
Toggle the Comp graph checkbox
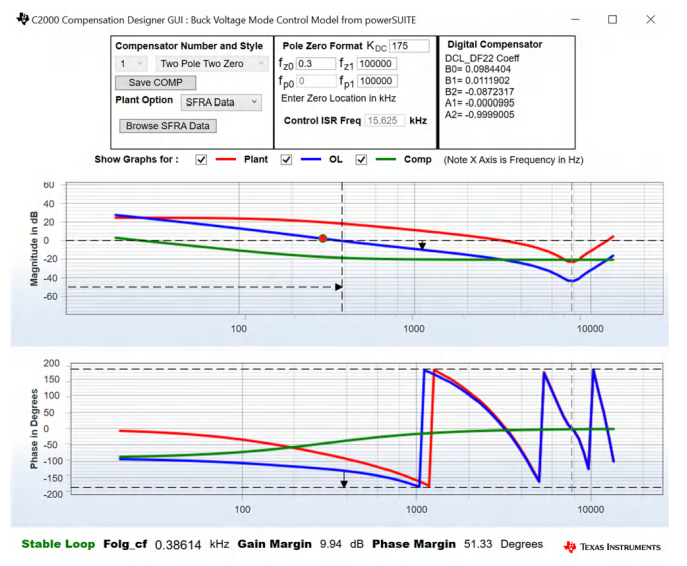[x=361, y=159]
